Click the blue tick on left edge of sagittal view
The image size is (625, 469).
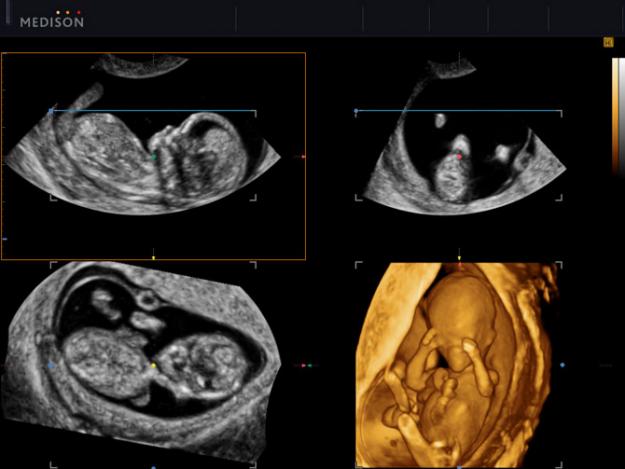click(4, 239)
